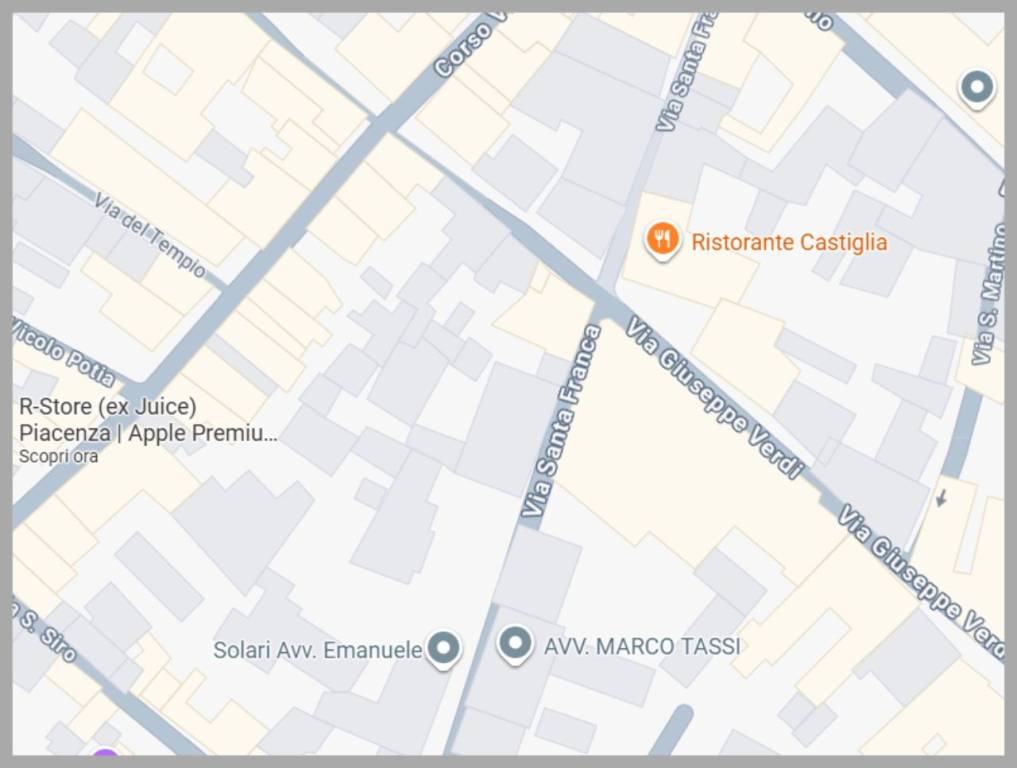Viewport: 1017px width, 768px height.
Task: Click the one-way arrow near Via S. Martino
Action: pyautogui.click(x=942, y=498)
